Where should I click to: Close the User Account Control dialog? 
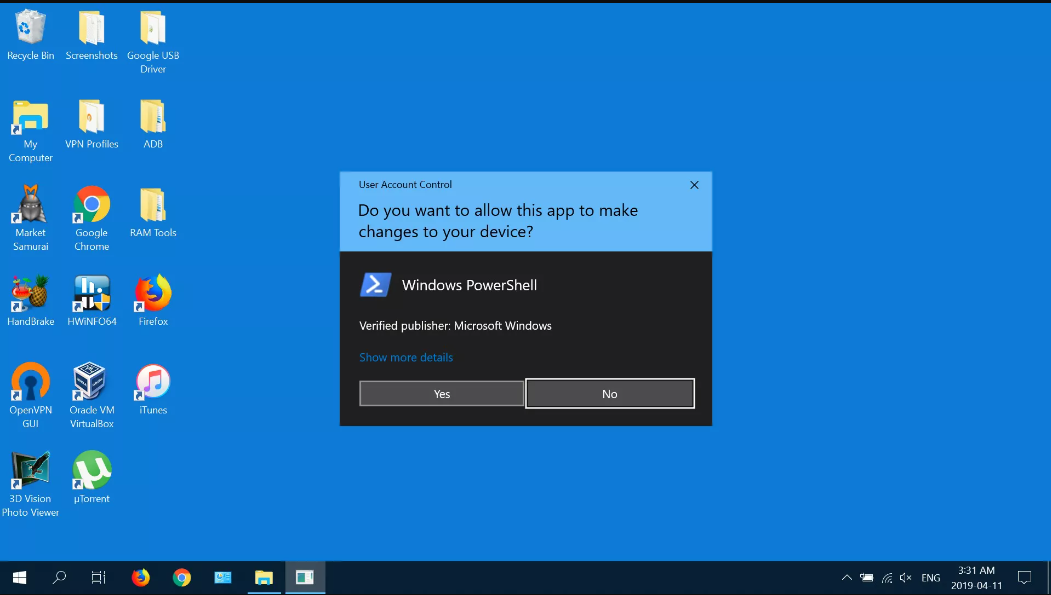[694, 185]
